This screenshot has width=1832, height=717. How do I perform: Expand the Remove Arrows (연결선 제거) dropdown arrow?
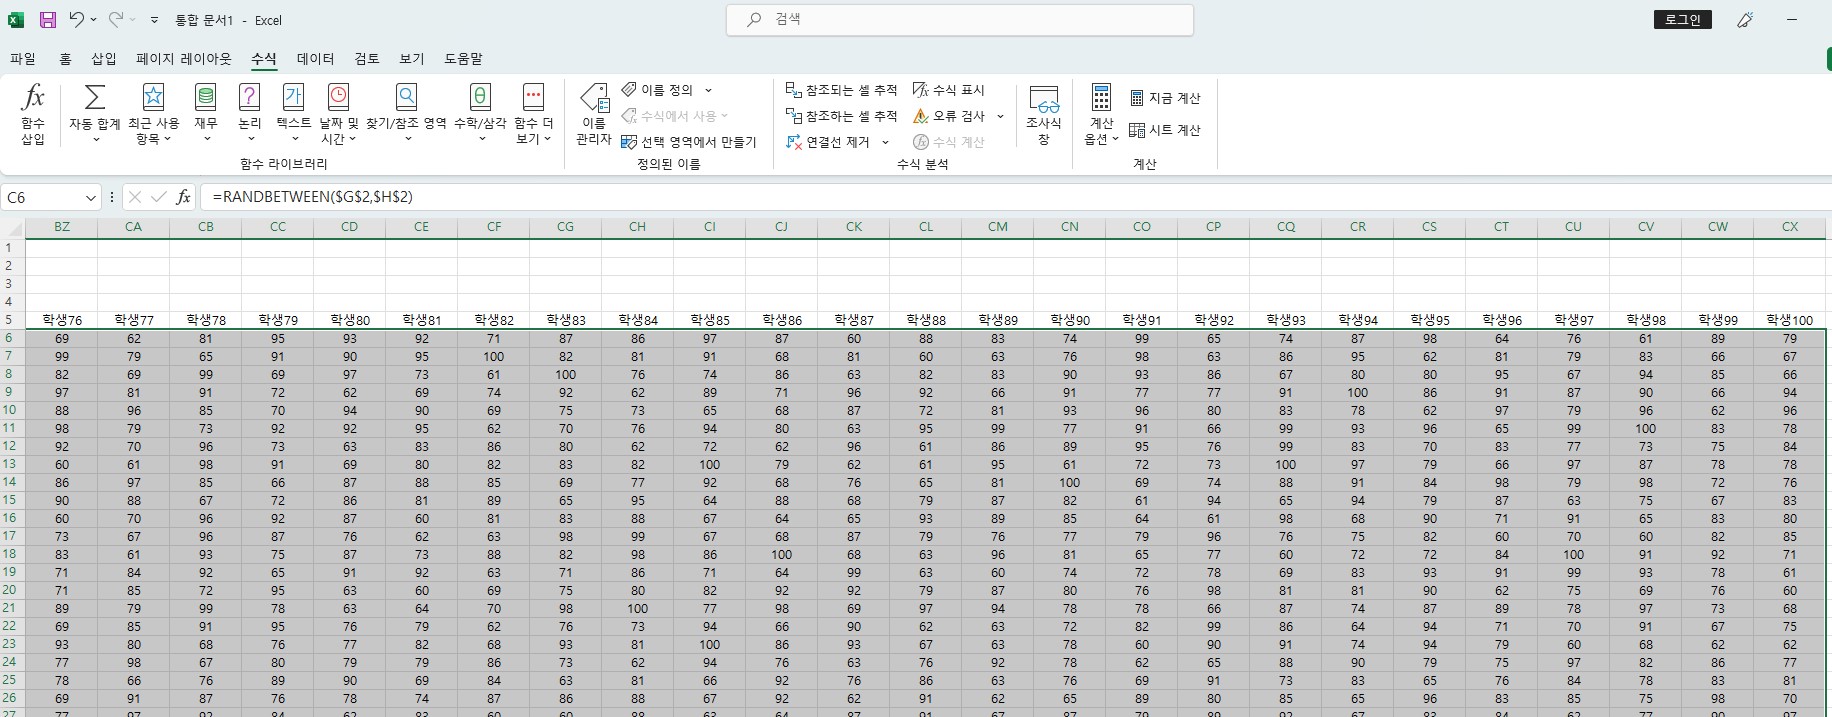(x=885, y=142)
